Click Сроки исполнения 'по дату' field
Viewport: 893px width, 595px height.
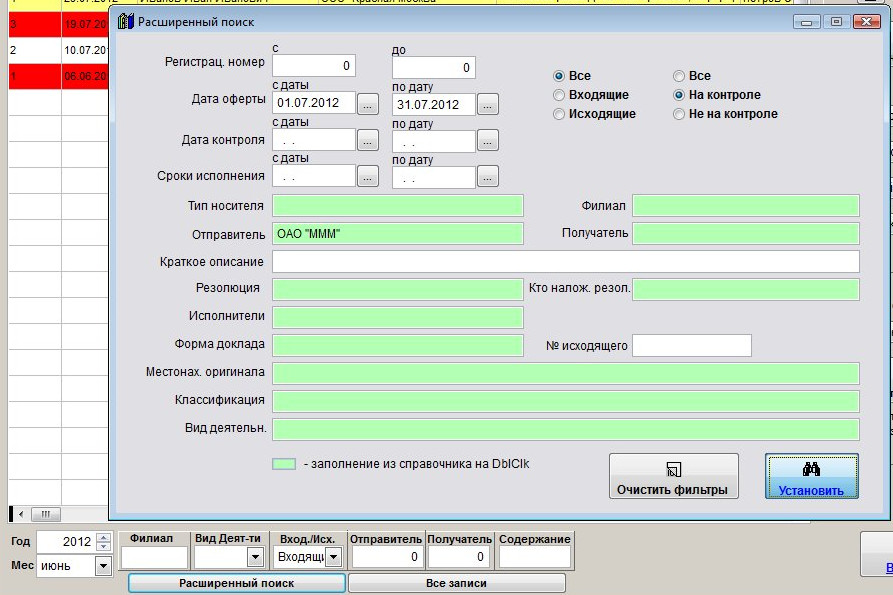(433, 178)
